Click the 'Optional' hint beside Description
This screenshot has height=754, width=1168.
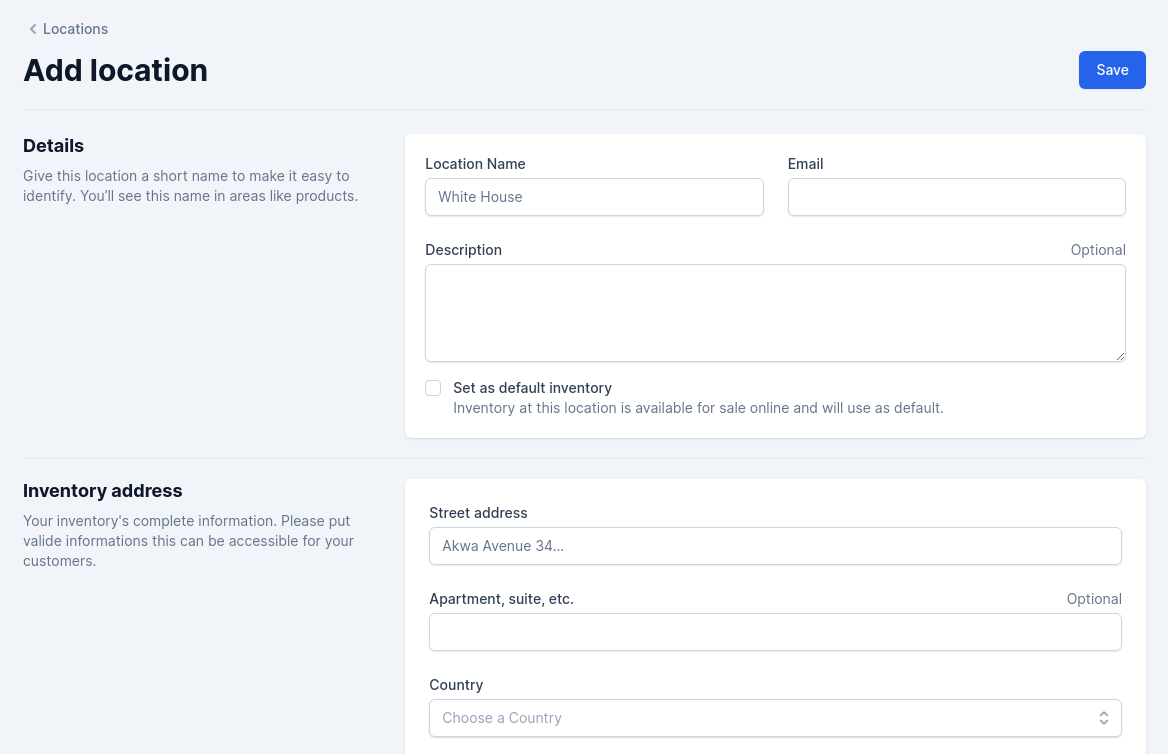1097,250
